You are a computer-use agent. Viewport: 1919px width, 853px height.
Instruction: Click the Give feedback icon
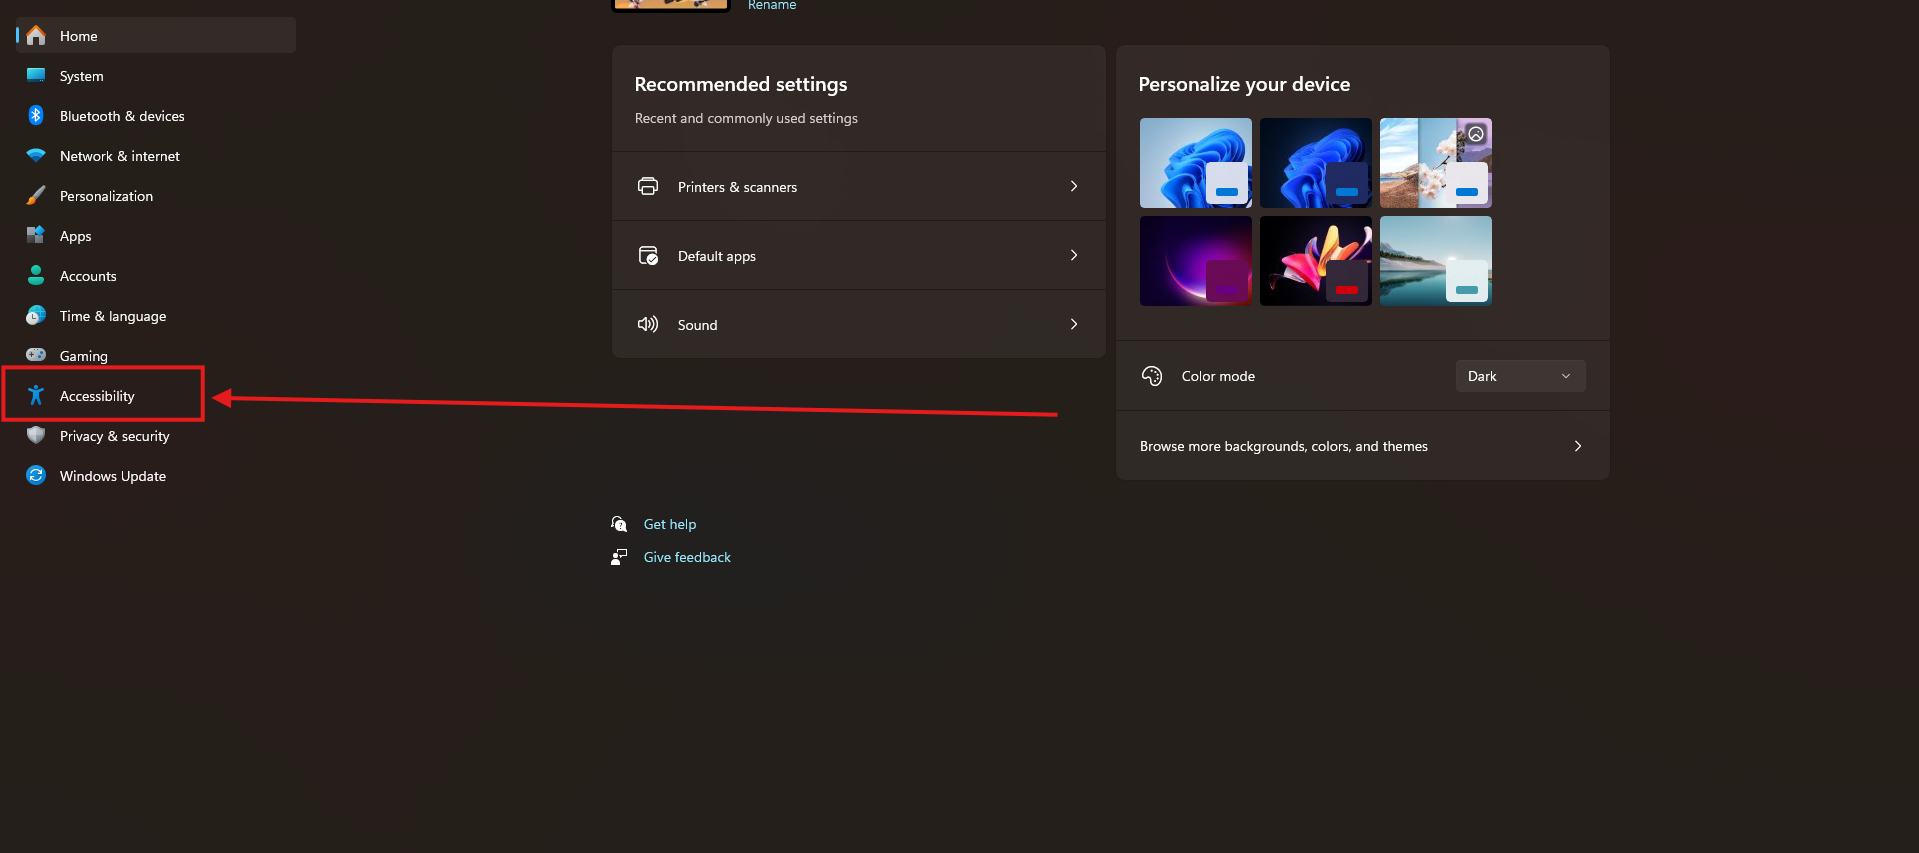pos(619,557)
